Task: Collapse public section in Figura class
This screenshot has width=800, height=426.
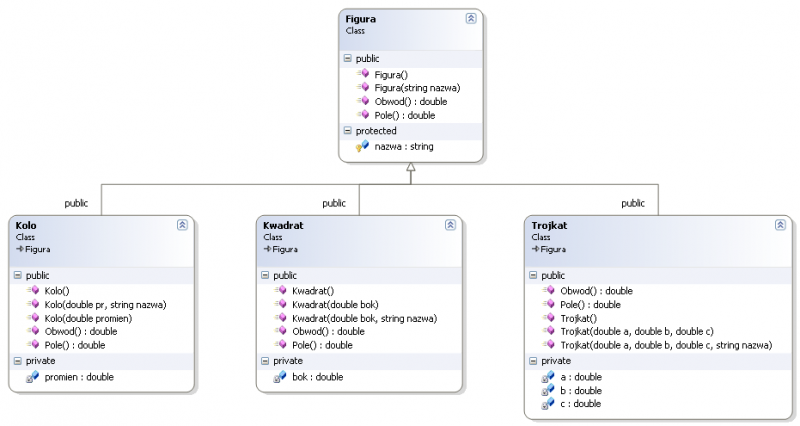Action: click(347, 59)
